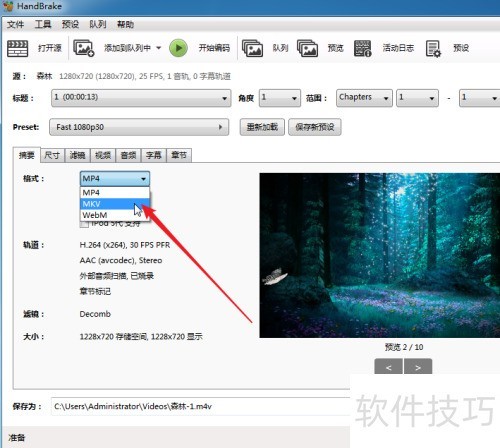500x448 pixels.
Task: Click the 开始编码 toolbar label
Action: pos(214,48)
